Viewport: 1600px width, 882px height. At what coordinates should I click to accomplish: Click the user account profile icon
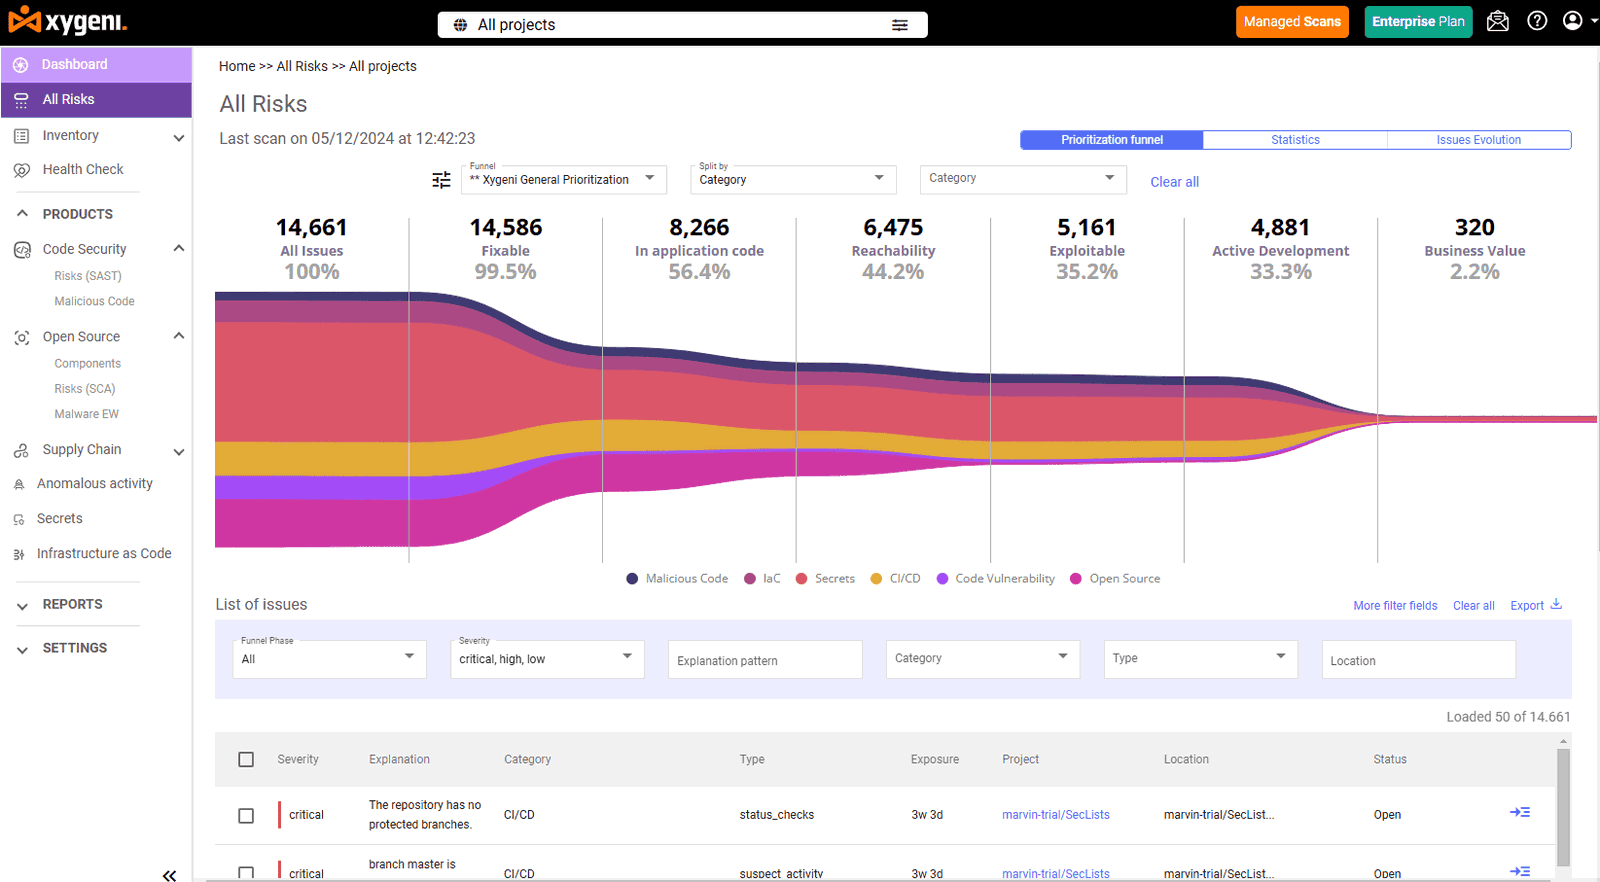click(1573, 21)
